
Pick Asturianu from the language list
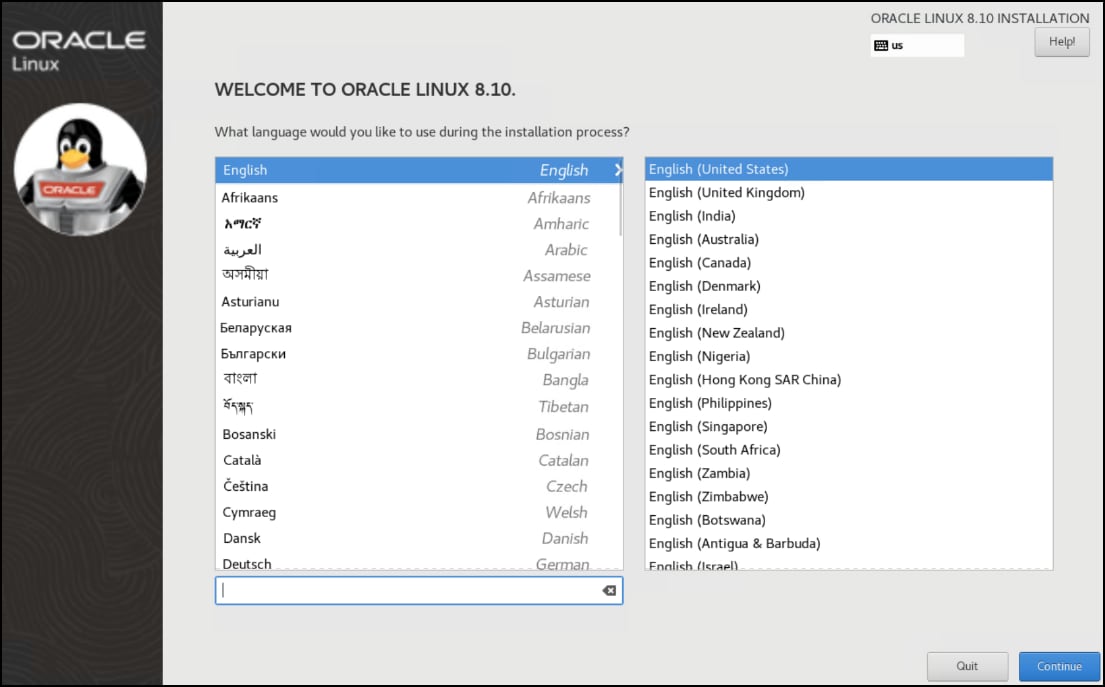[419, 302]
